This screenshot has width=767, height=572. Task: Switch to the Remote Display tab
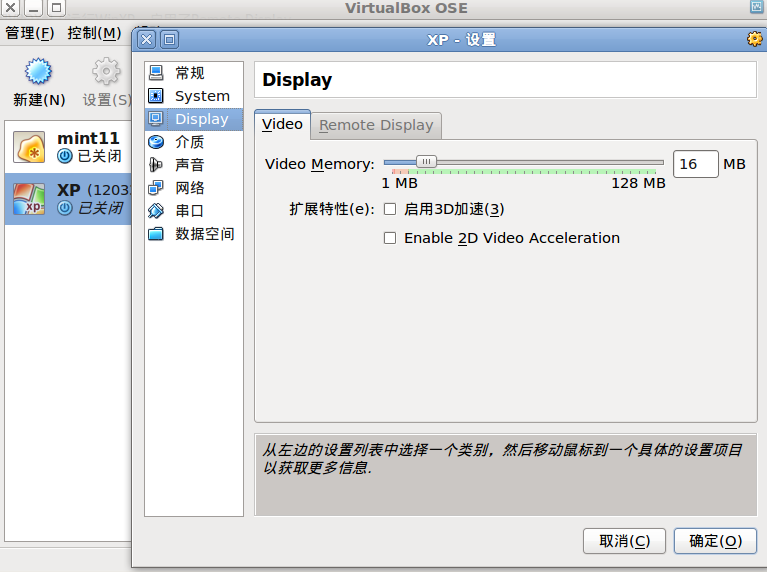[x=376, y=125]
